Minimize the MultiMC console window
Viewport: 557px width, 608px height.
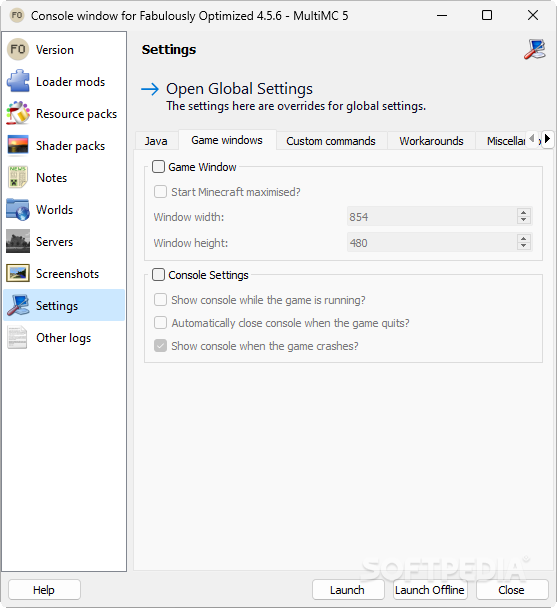point(442,16)
